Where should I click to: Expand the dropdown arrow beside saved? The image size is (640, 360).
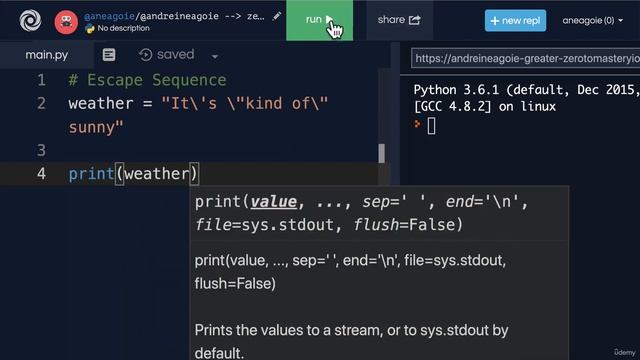coord(215,56)
